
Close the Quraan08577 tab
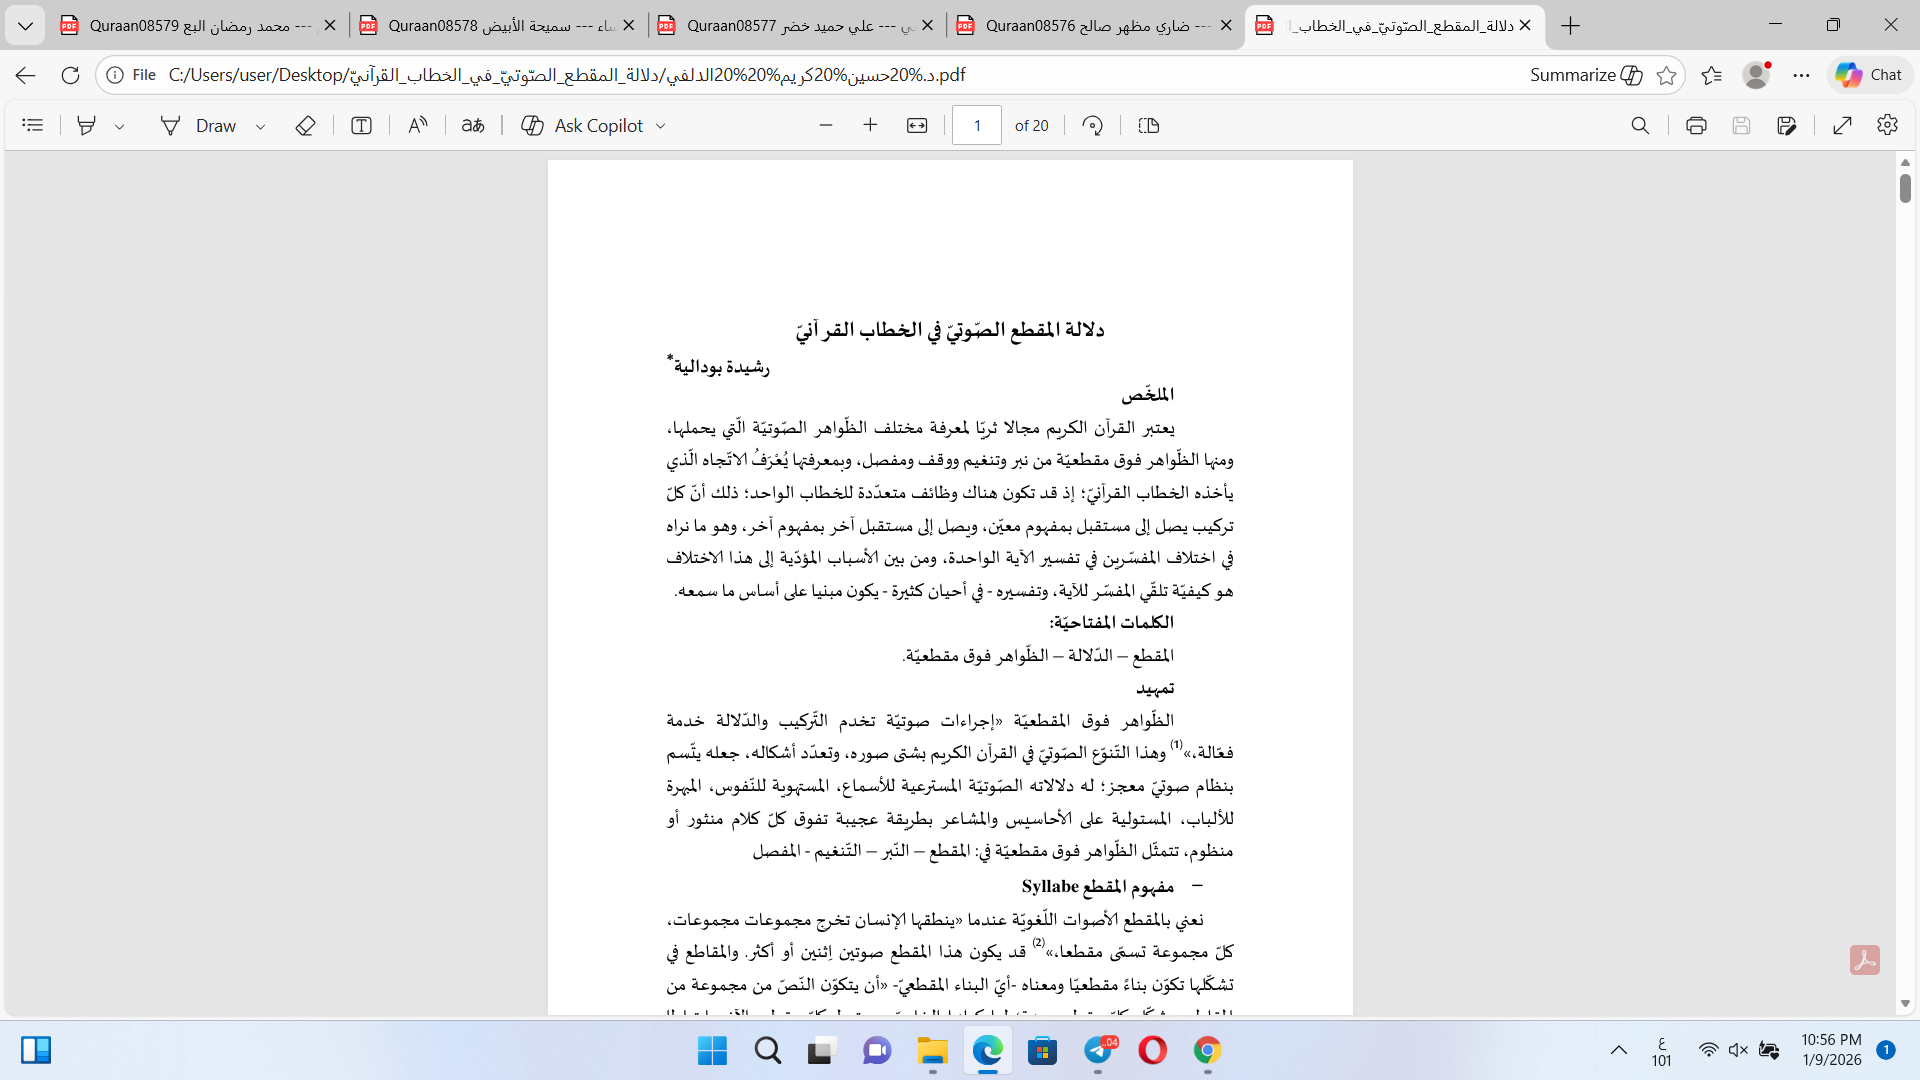point(927,26)
